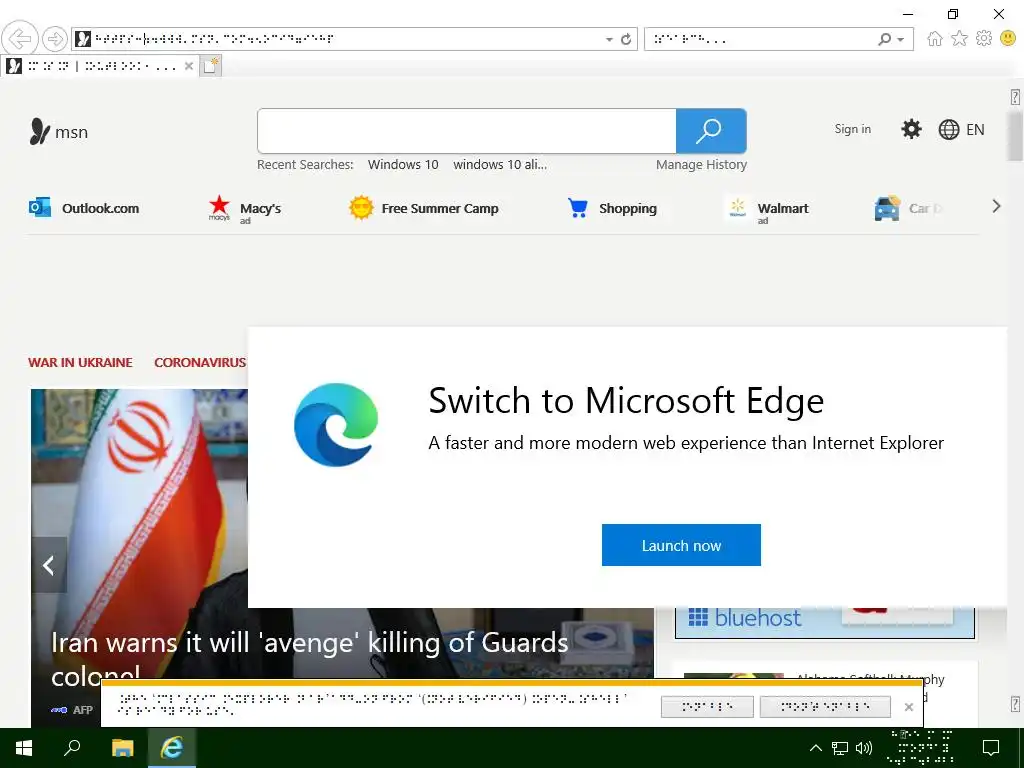The image size is (1024, 768).
Task: Click Manage History link
Action: [x=701, y=165]
